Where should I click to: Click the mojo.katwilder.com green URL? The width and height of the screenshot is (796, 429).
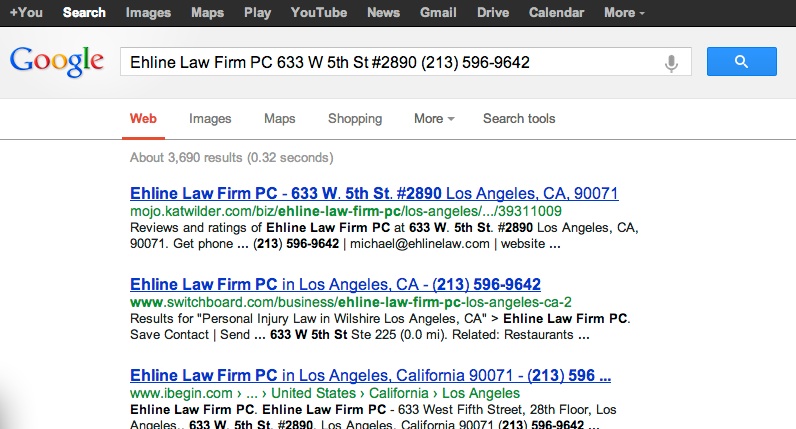[346, 211]
